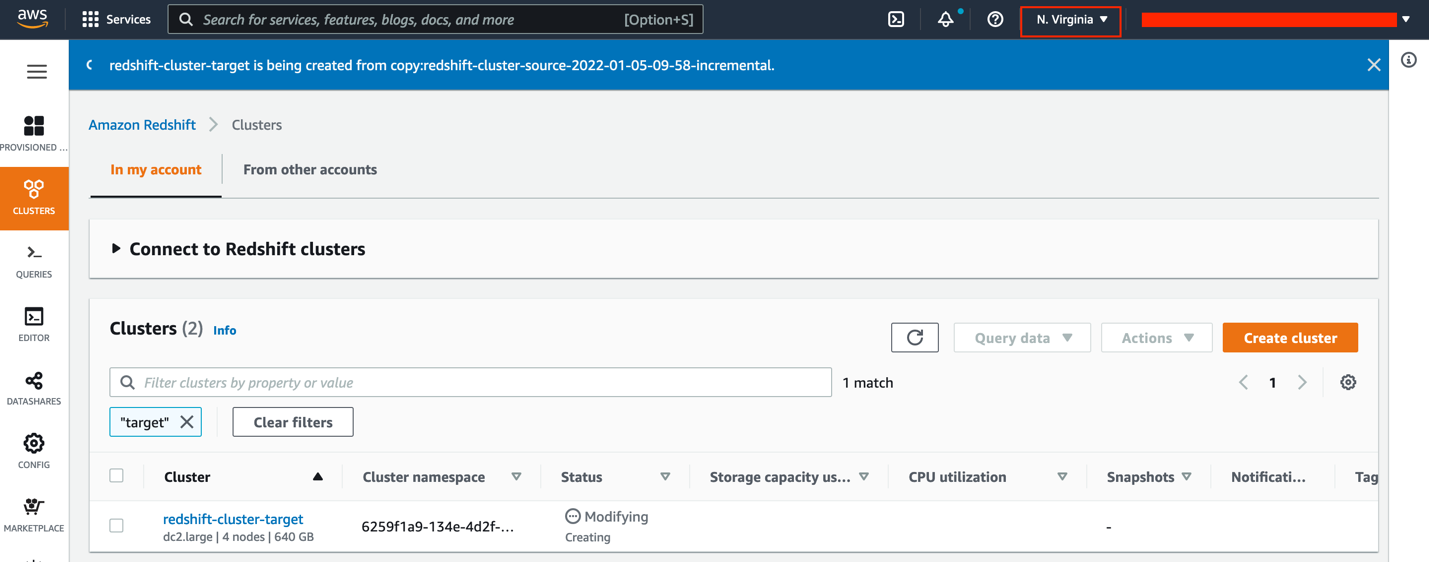1429x562 pixels.
Task: Open the Queries sidebar icon
Action: point(34,261)
